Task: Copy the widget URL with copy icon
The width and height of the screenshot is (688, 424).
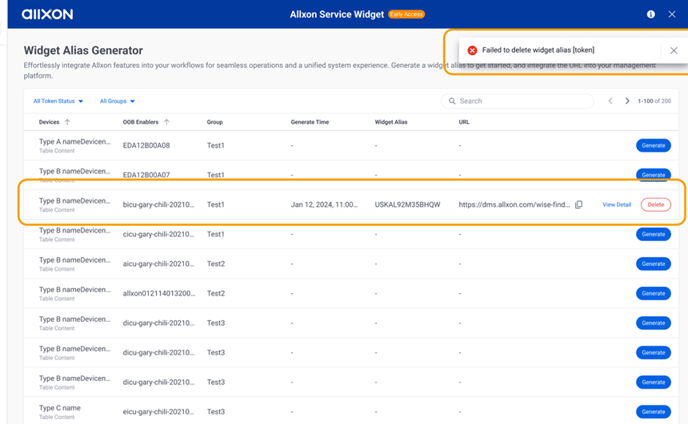Action: (x=579, y=205)
